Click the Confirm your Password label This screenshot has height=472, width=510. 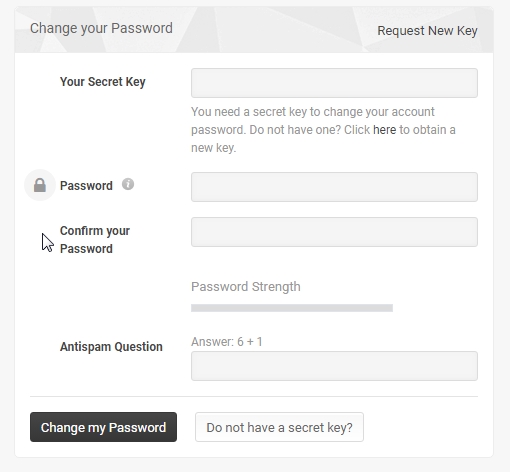pos(95,240)
